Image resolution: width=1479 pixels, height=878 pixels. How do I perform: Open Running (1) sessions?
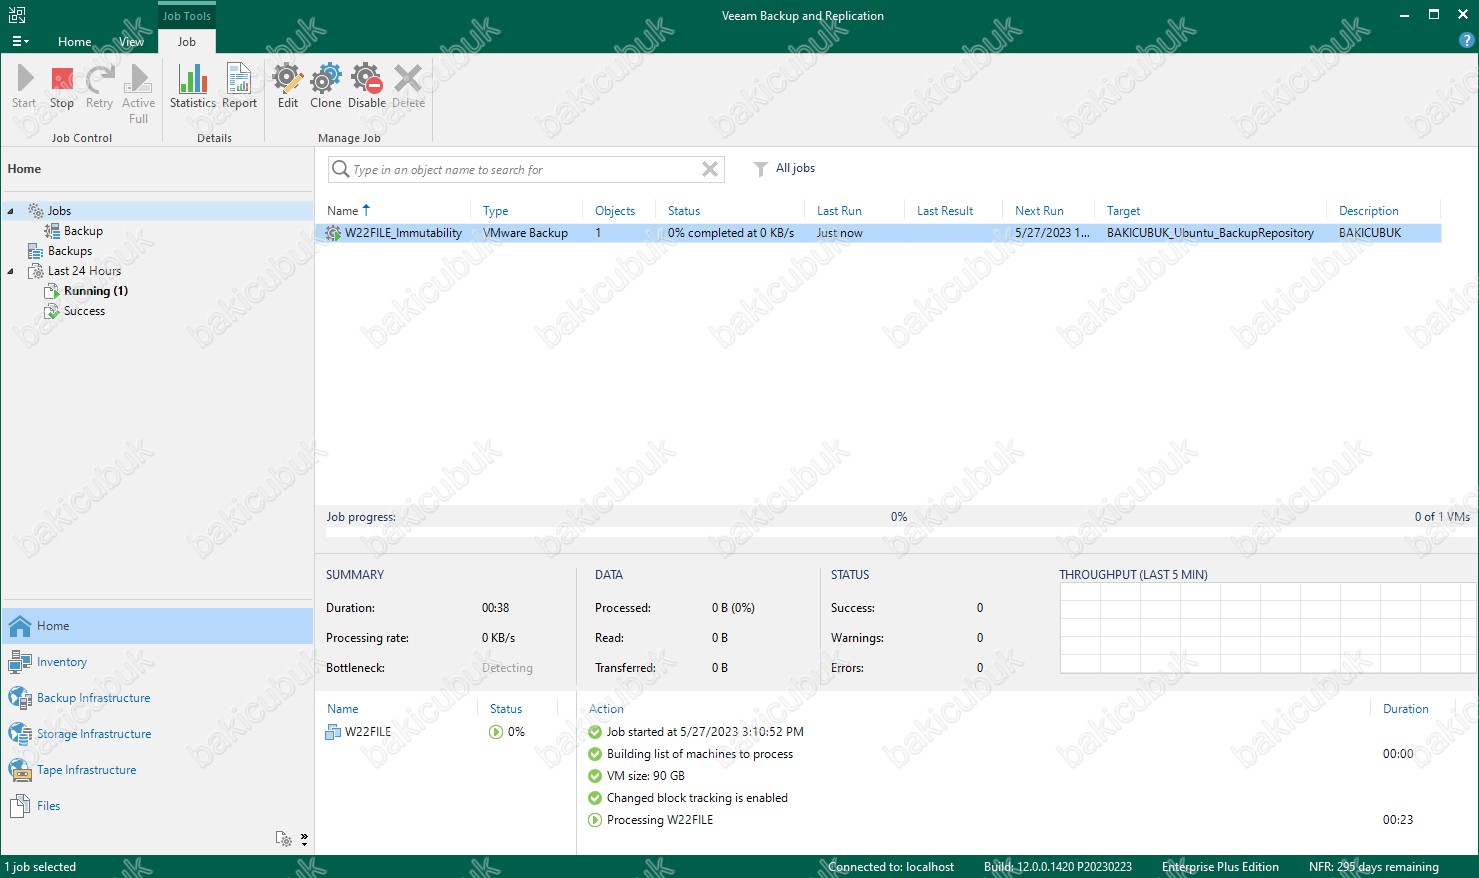tap(96, 291)
